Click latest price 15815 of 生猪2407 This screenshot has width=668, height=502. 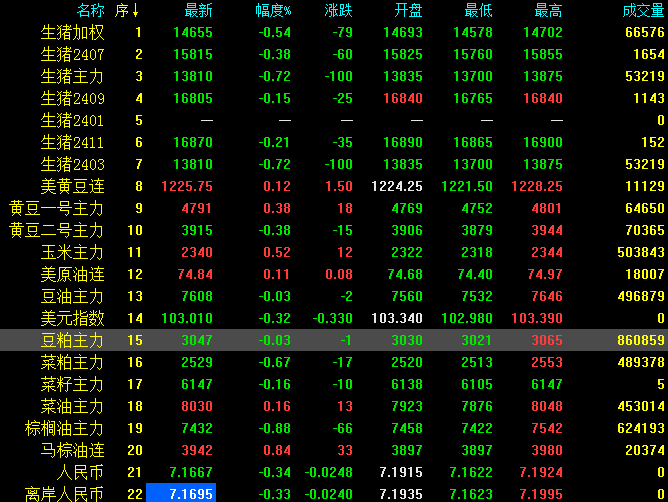pyautogui.click(x=193, y=55)
